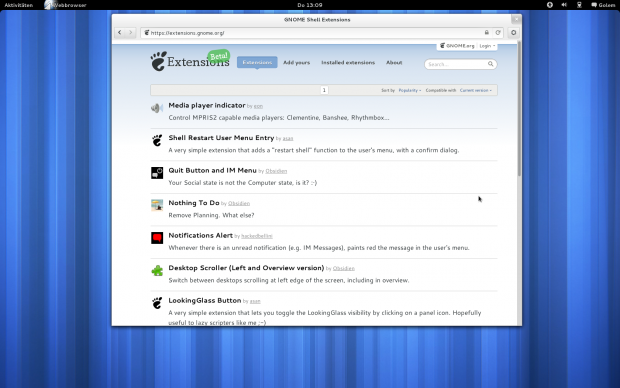Expand the Sort by Popularity dropdown

[x=410, y=90]
